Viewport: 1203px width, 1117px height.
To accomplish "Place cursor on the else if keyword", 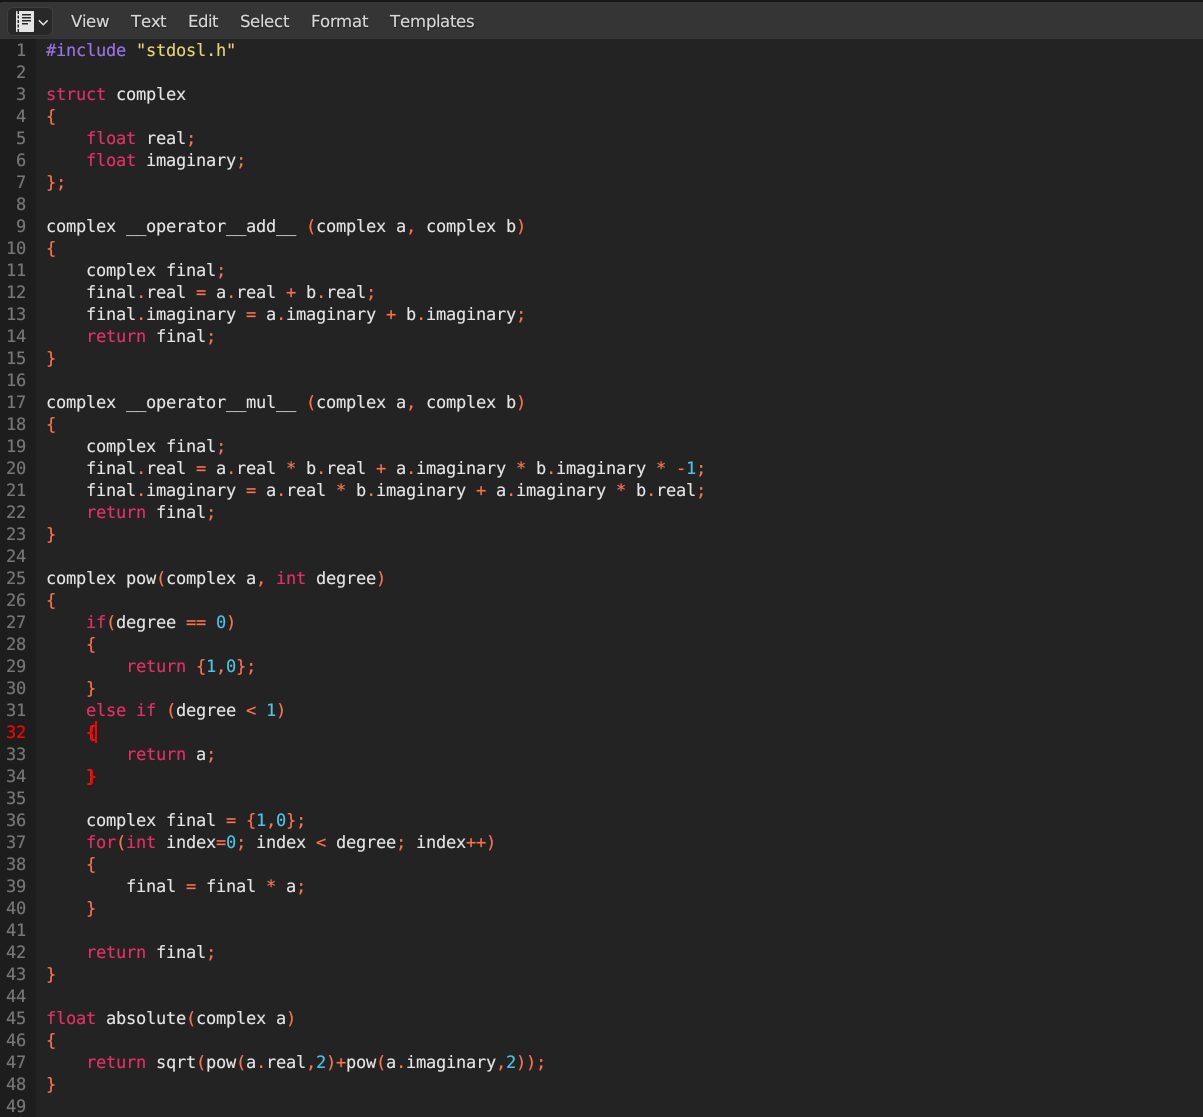I will pos(120,710).
